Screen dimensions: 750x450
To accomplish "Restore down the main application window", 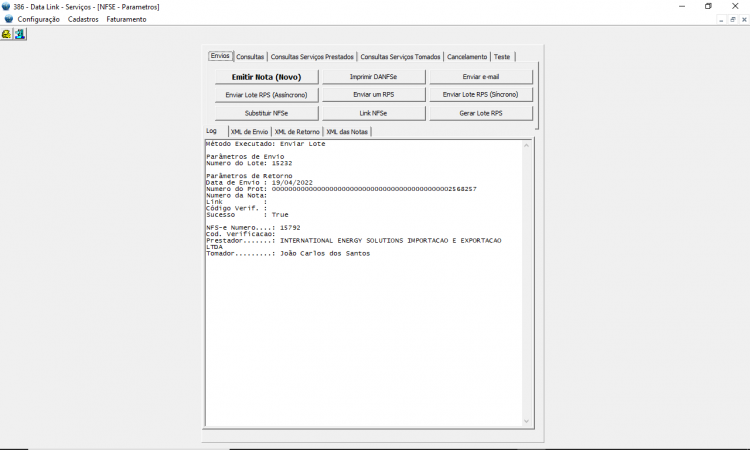I will click(x=708, y=6).
